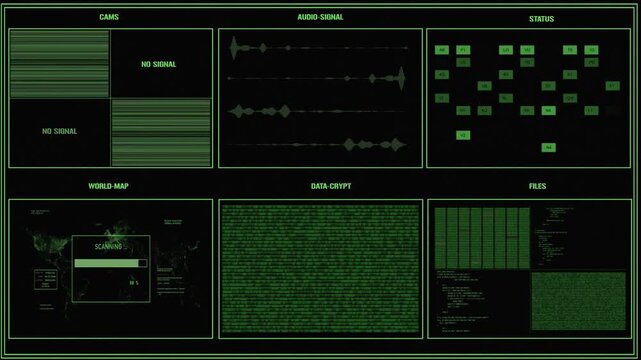Select the K2 status box
The height and width of the screenshot is (360, 641).
[x=484, y=111]
